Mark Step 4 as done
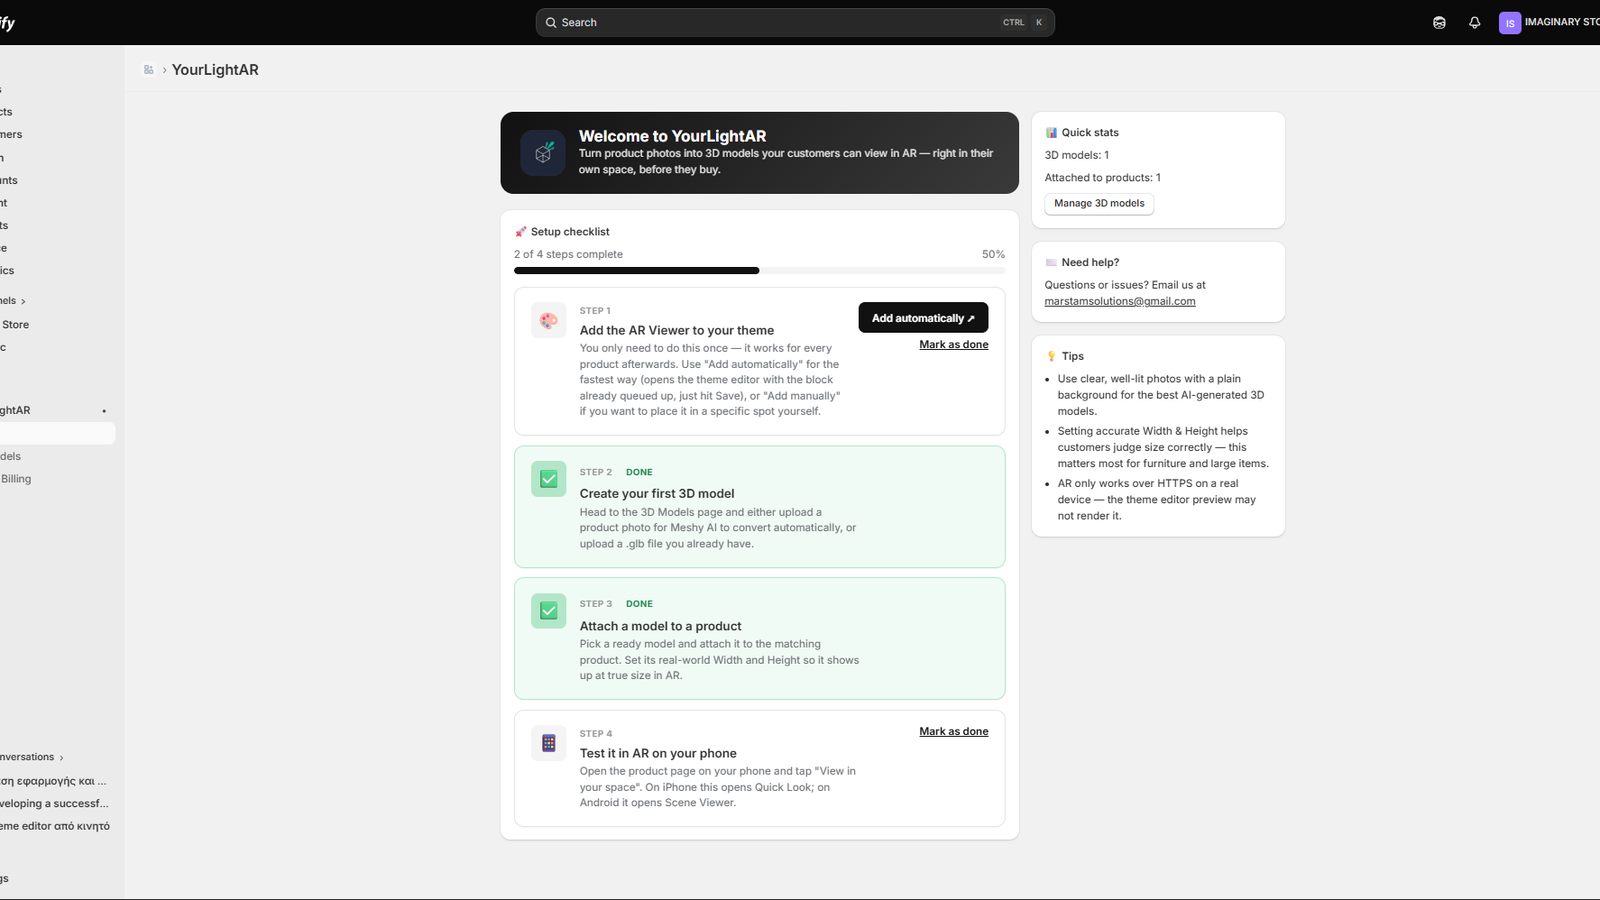Viewport: 1600px width, 900px height. pyautogui.click(x=954, y=732)
